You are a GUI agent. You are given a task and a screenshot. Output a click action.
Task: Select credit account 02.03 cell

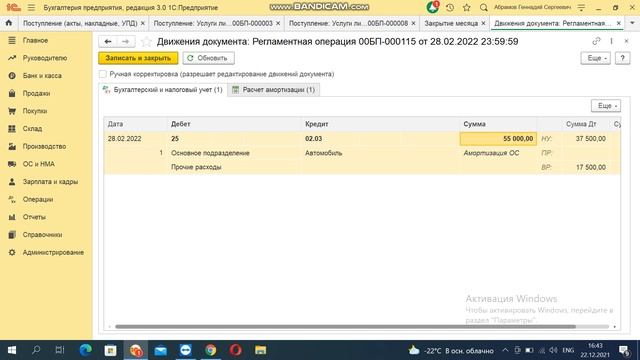(380, 139)
